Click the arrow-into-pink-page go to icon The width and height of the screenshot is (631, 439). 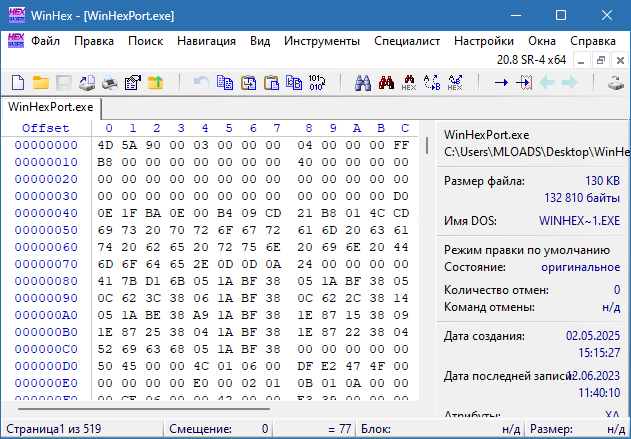pyautogui.click(x=524, y=82)
